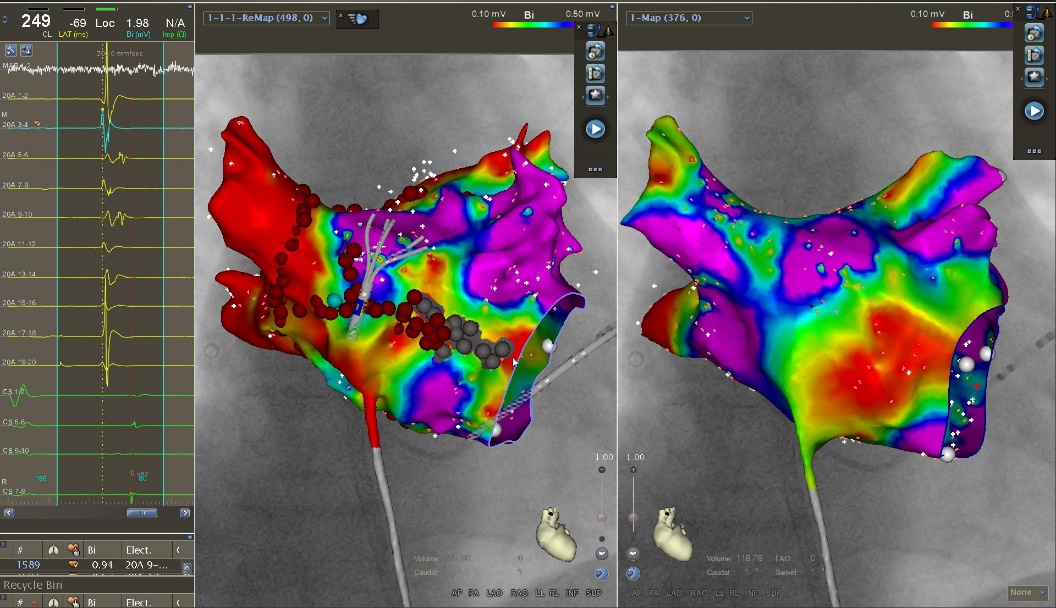1056x608 pixels.
Task: Click the ECG horizontal scrollbar thumb
Action: (142, 513)
